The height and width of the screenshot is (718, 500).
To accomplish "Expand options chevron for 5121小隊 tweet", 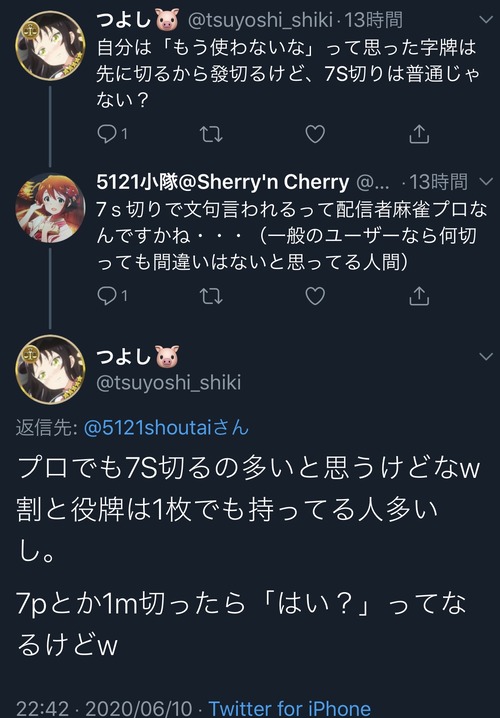I will click(x=485, y=182).
